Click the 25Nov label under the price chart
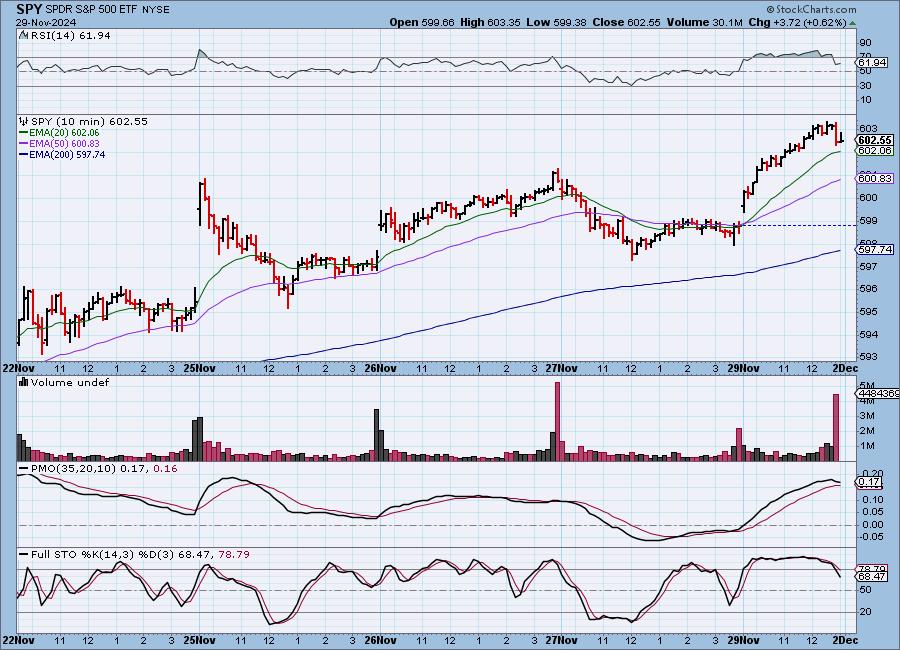 (199, 368)
